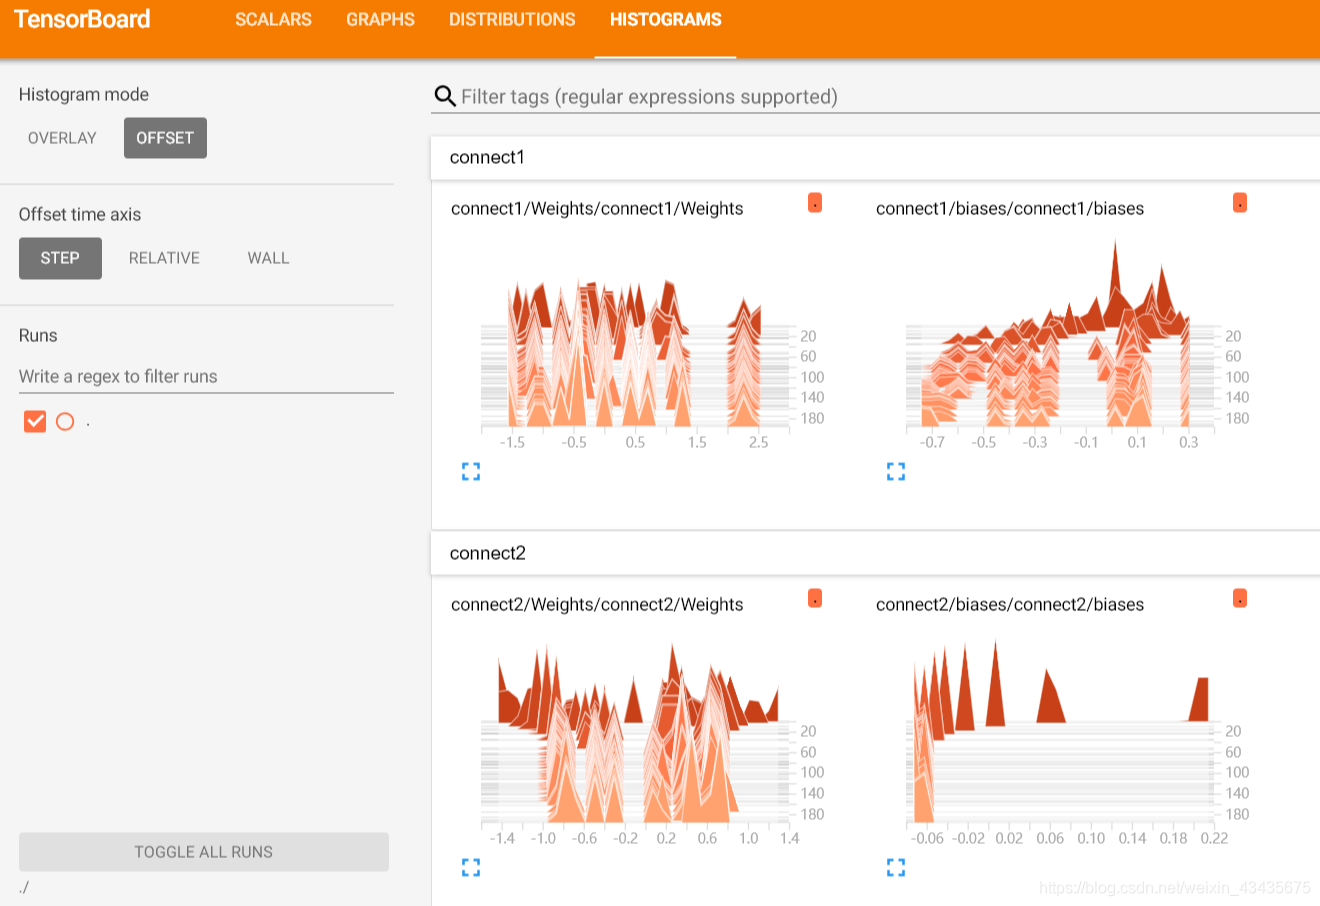Set the offset time axis to WALL
Viewport: 1320px width, 906px height.
pyautogui.click(x=268, y=258)
